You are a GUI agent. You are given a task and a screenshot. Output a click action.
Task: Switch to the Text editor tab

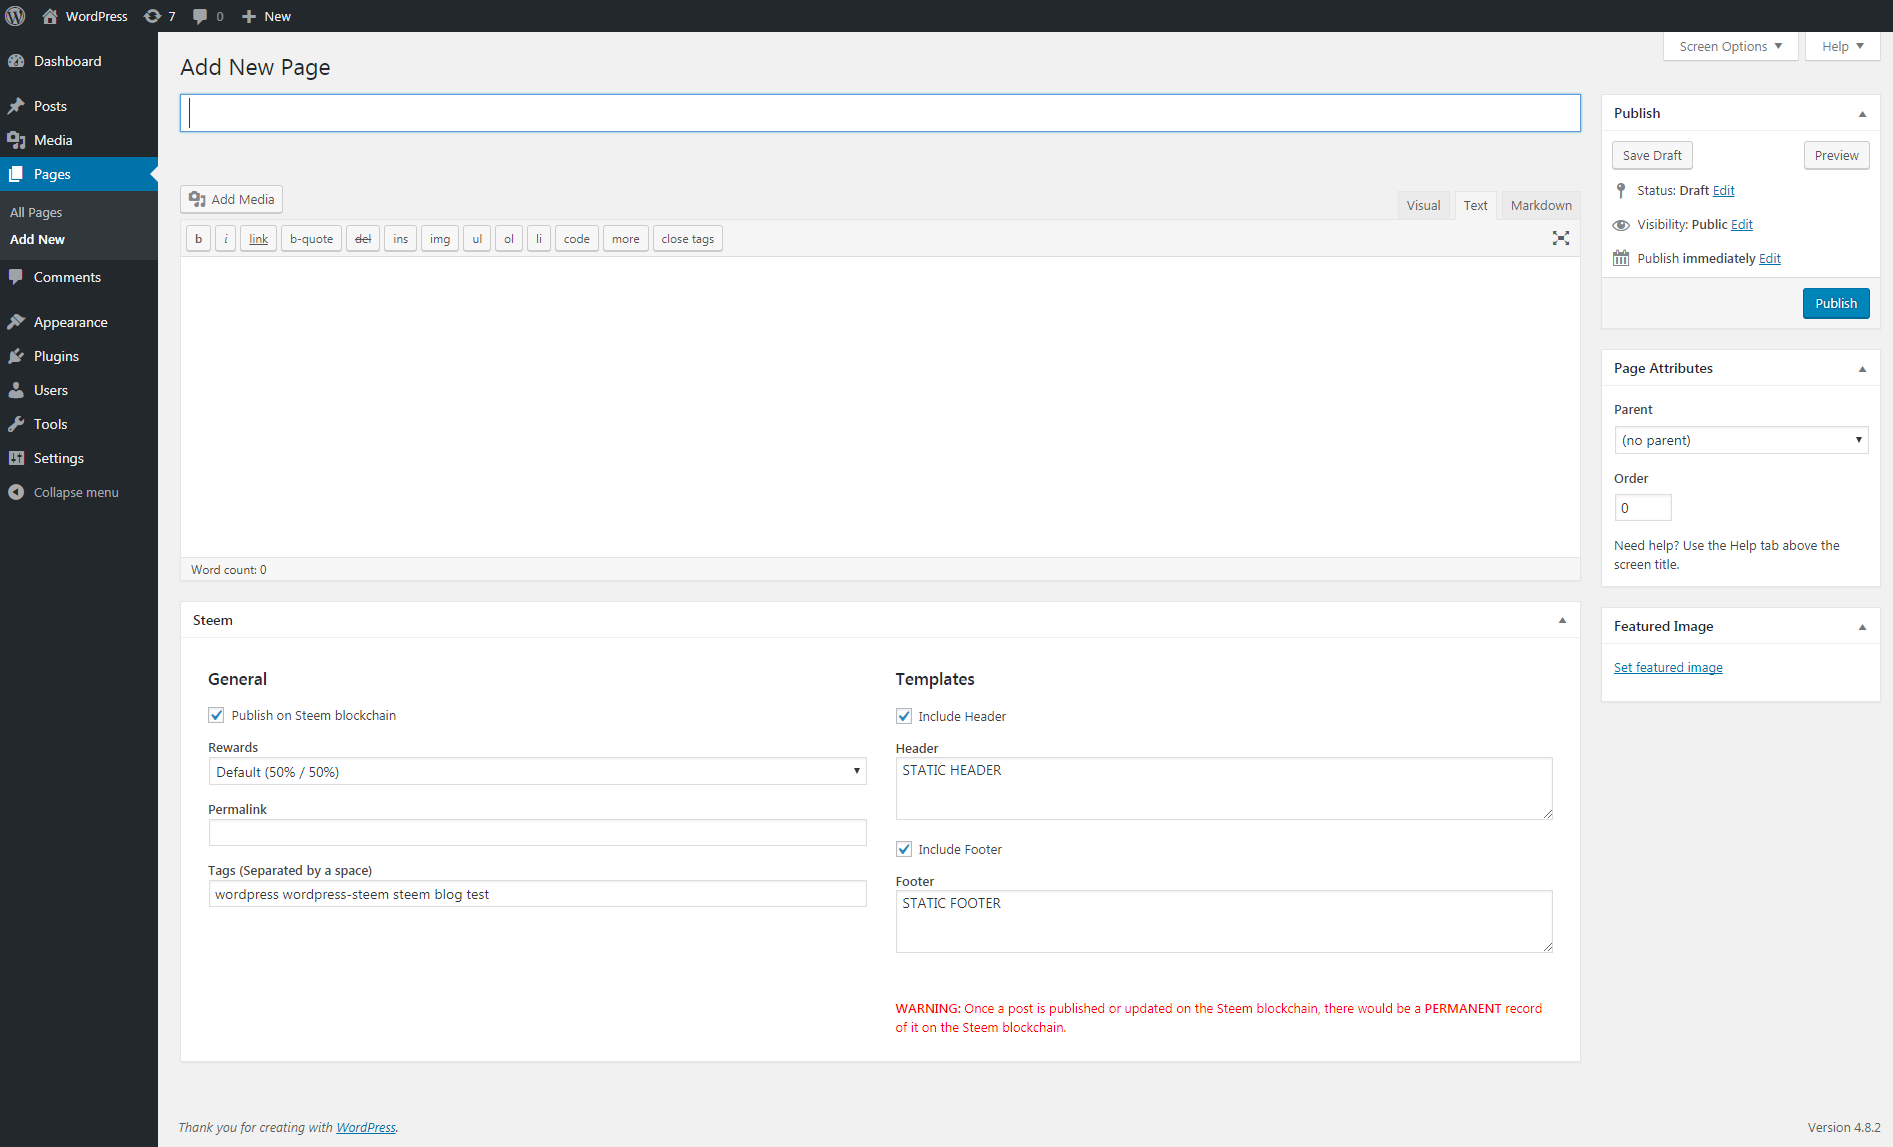pos(1475,205)
